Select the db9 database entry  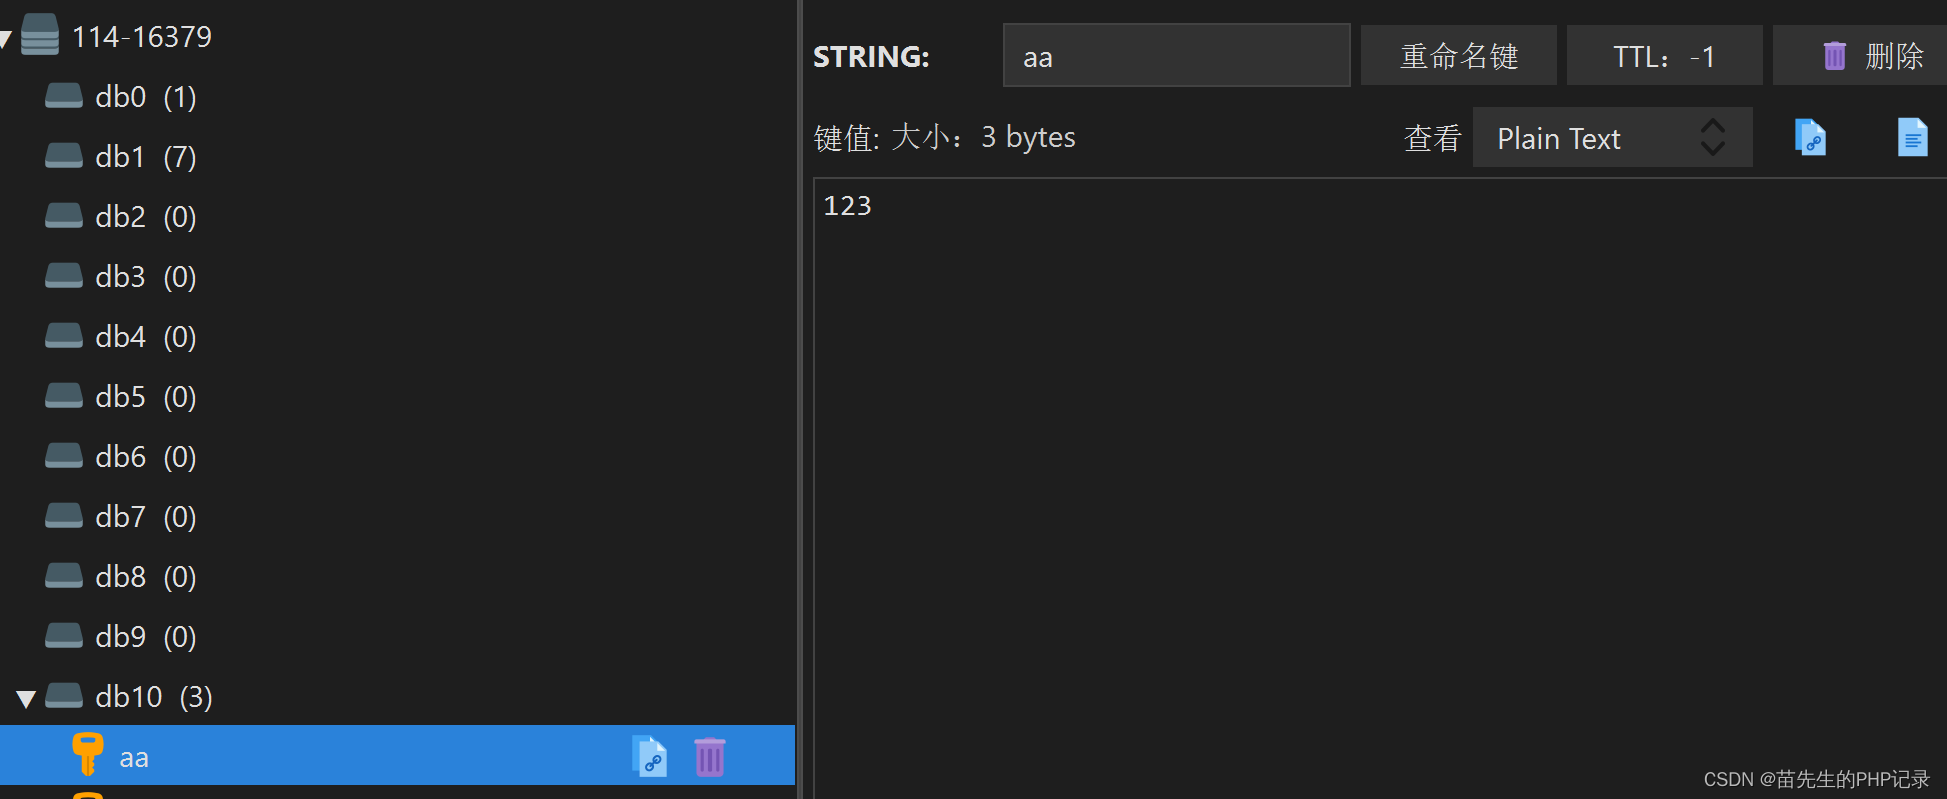[120, 636]
